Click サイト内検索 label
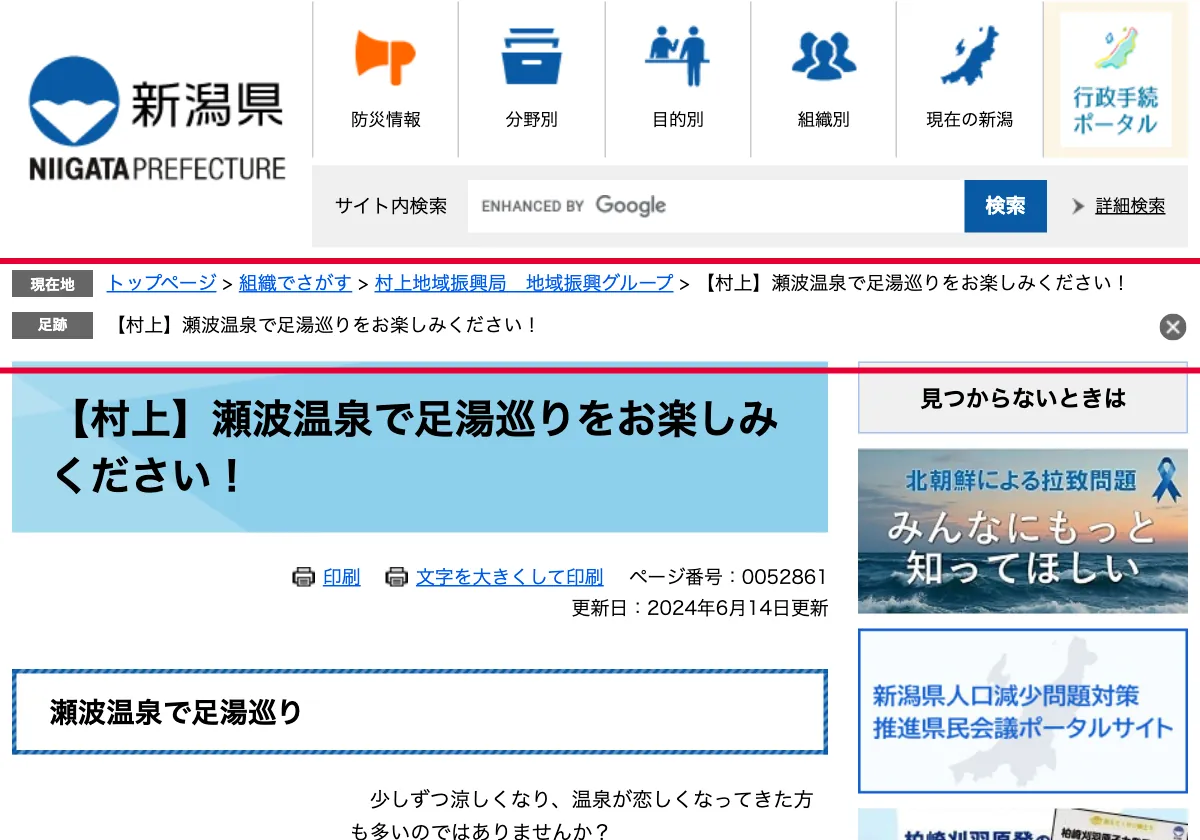 click(391, 206)
